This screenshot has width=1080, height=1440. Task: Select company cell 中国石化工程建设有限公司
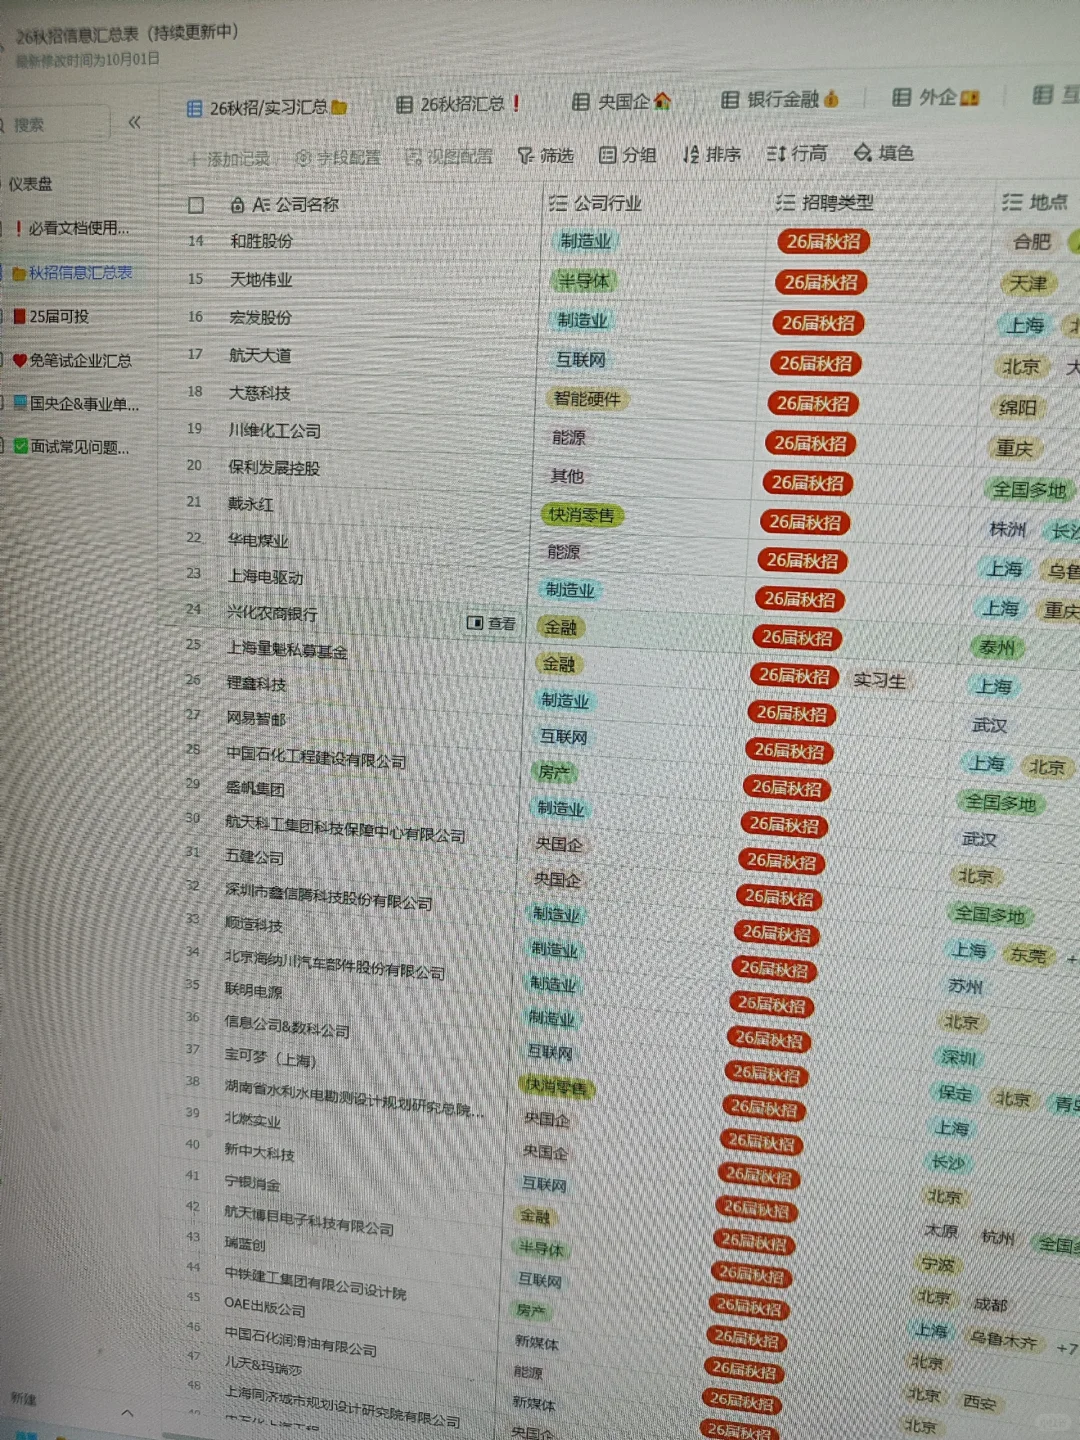click(x=315, y=757)
